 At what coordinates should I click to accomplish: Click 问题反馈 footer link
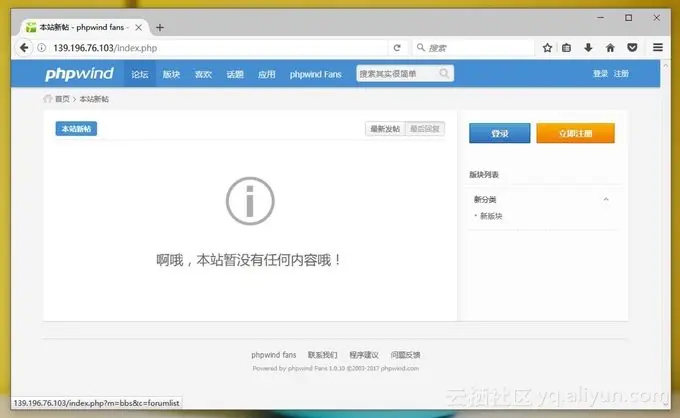405,355
